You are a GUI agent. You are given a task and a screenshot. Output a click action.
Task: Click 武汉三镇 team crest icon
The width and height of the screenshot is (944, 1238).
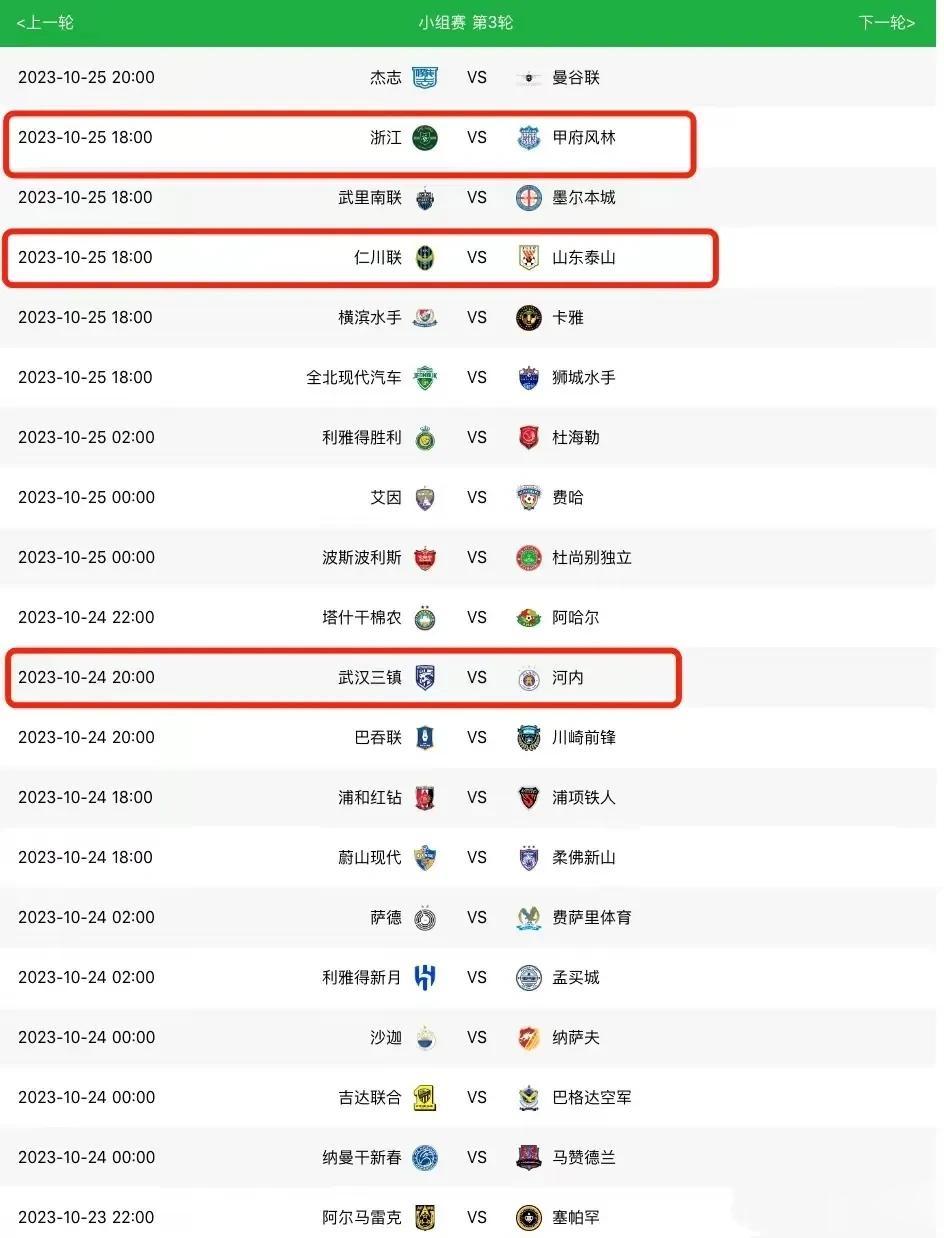click(425, 677)
